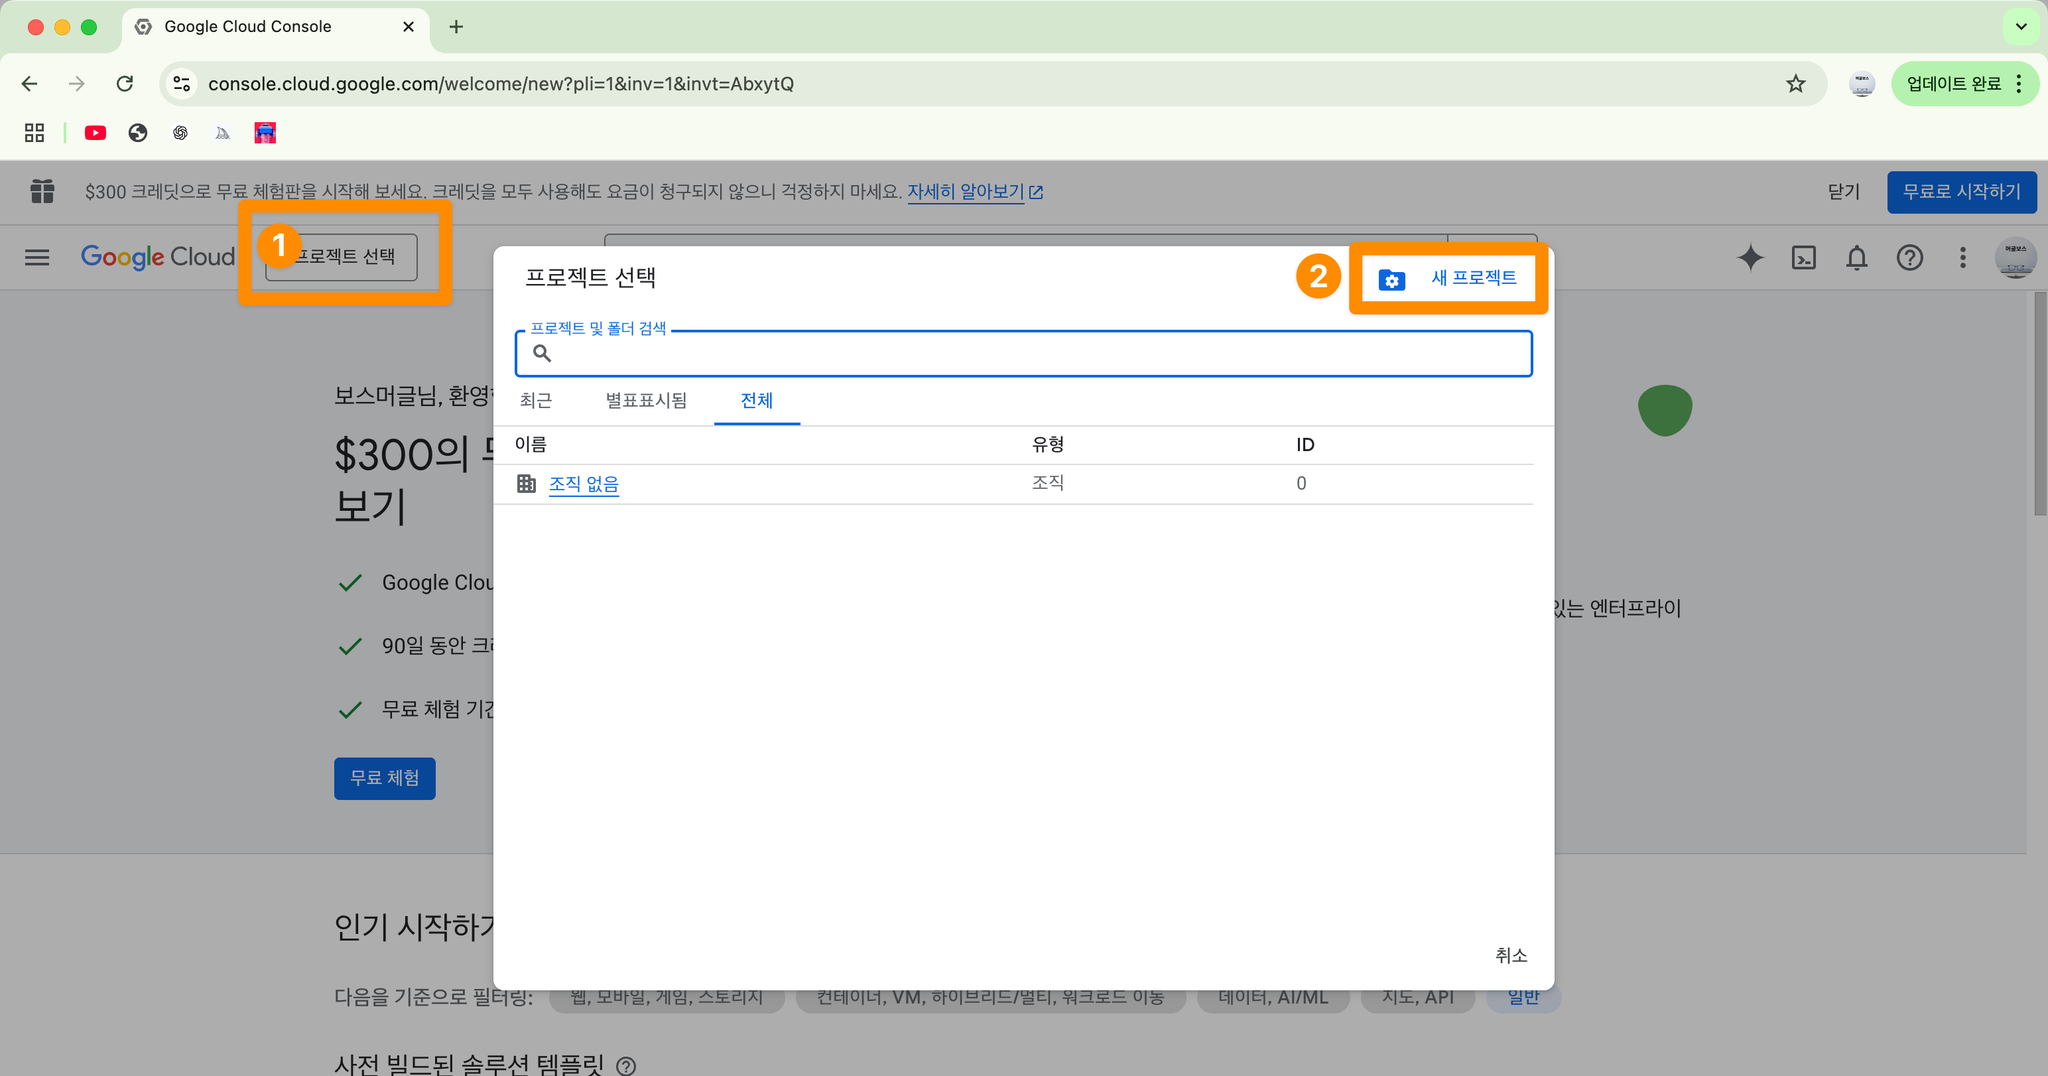Viewport: 2048px width, 1076px height.
Task: Select the 일반 filter chip
Action: click(x=1524, y=997)
